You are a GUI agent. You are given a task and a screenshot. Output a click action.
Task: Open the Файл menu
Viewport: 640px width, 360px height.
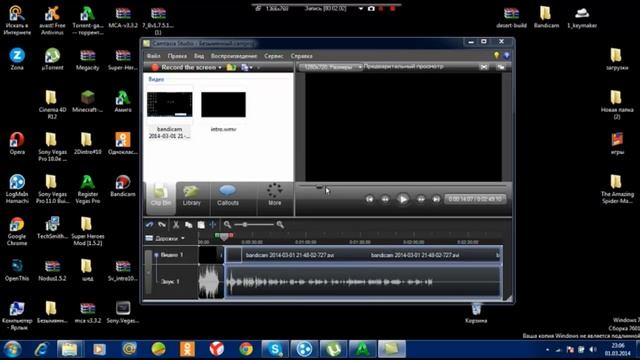[x=153, y=56]
